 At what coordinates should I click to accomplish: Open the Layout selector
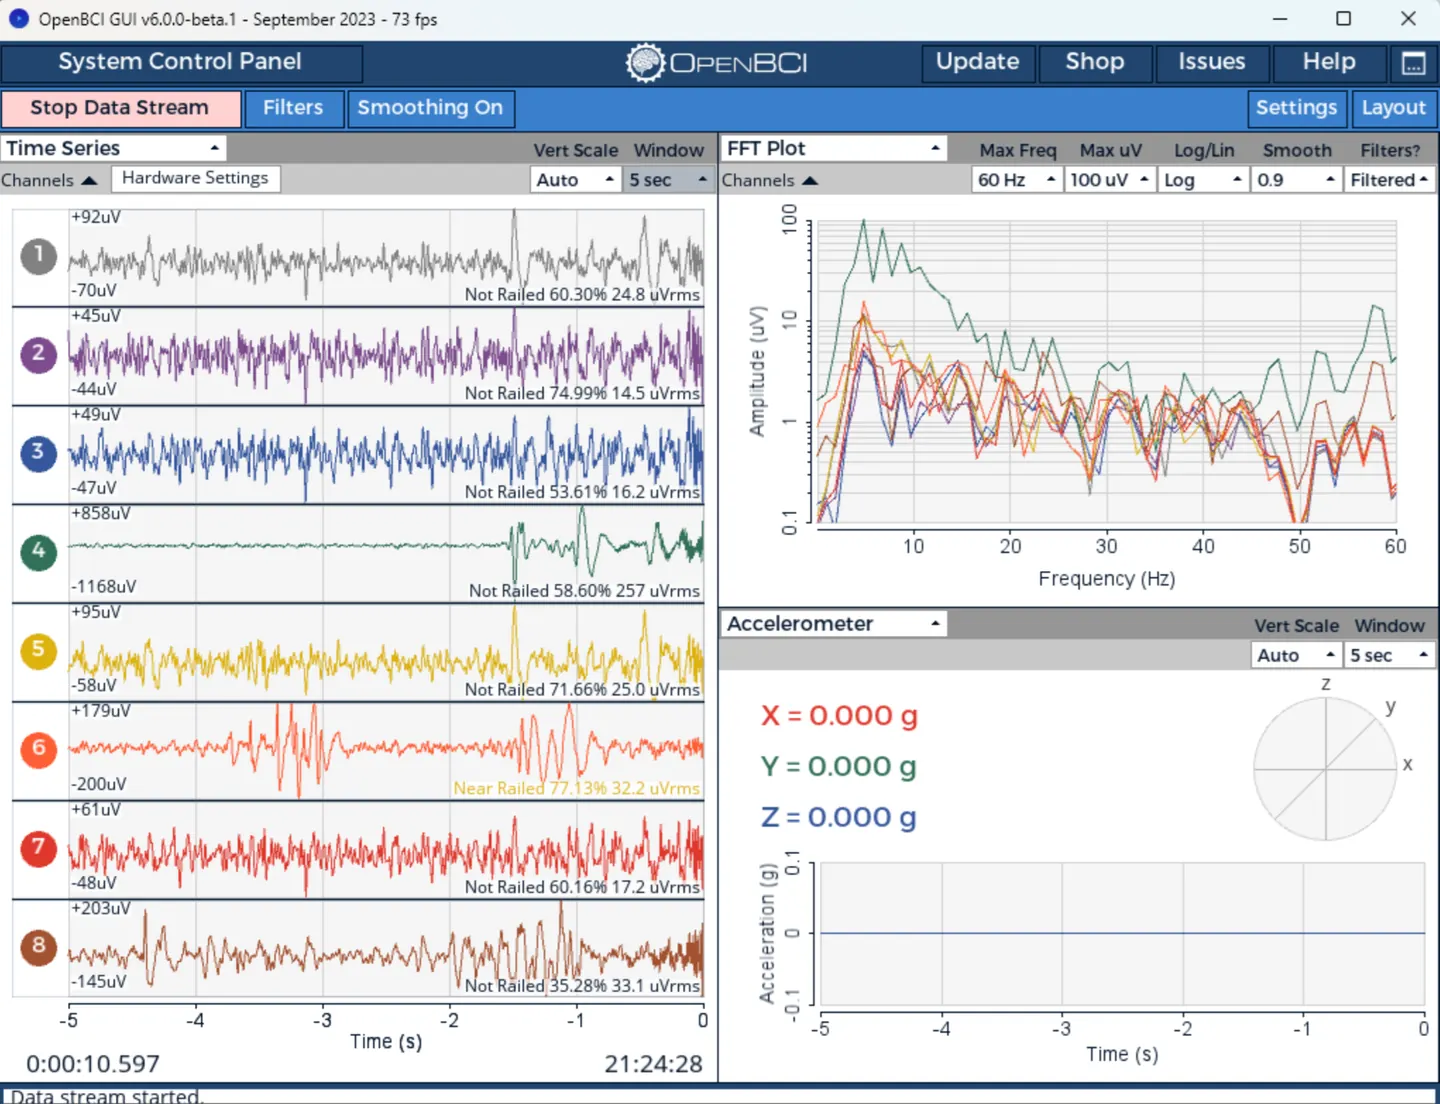(x=1393, y=108)
